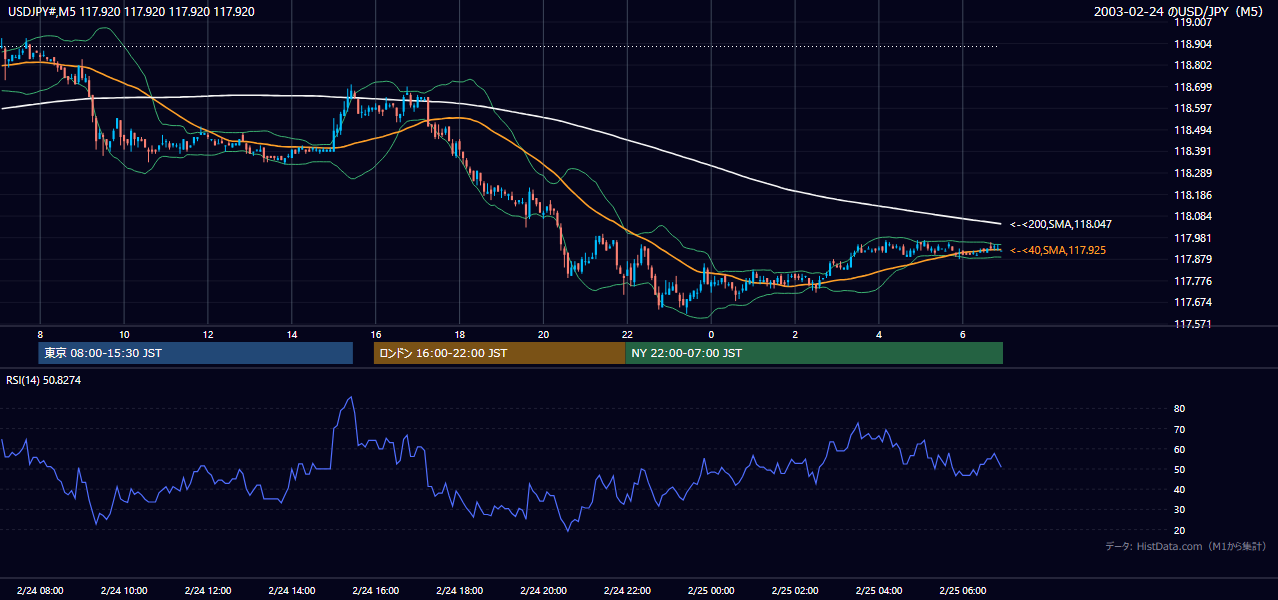The height and width of the screenshot is (600, 1278).
Task: Click hour label 8 under price chart
Action: tap(40, 334)
